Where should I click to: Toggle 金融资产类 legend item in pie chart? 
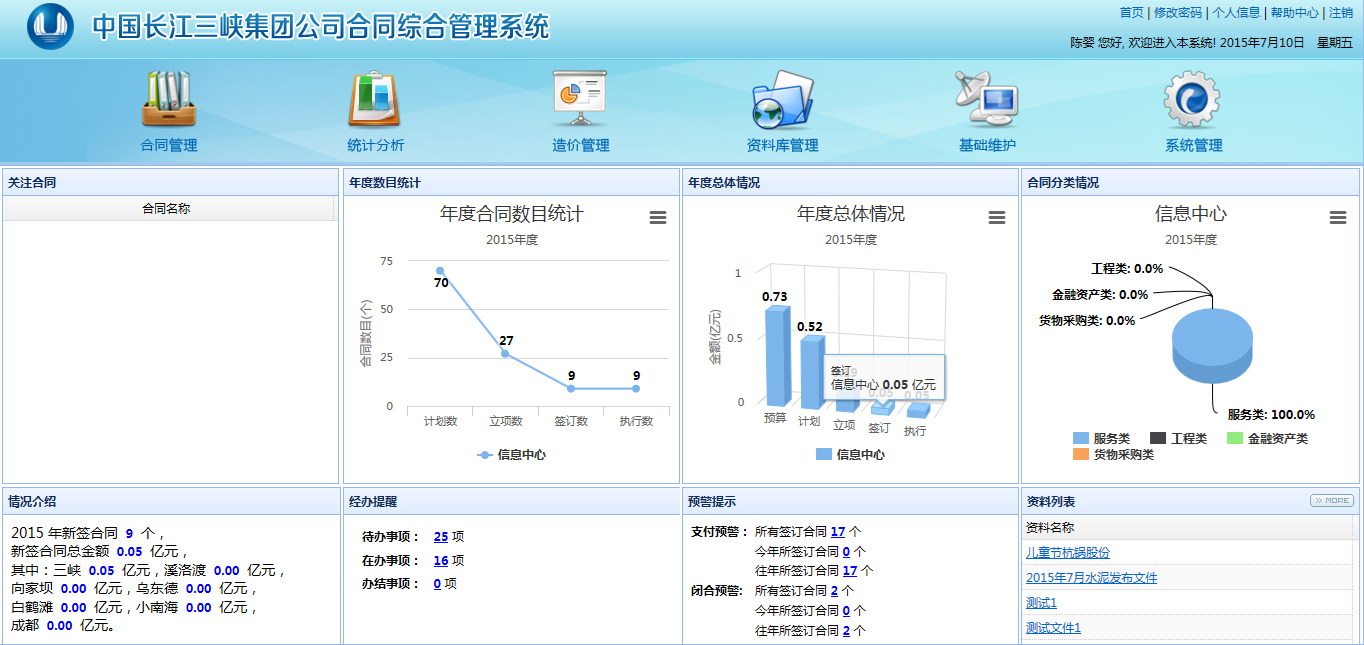point(1267,439)
